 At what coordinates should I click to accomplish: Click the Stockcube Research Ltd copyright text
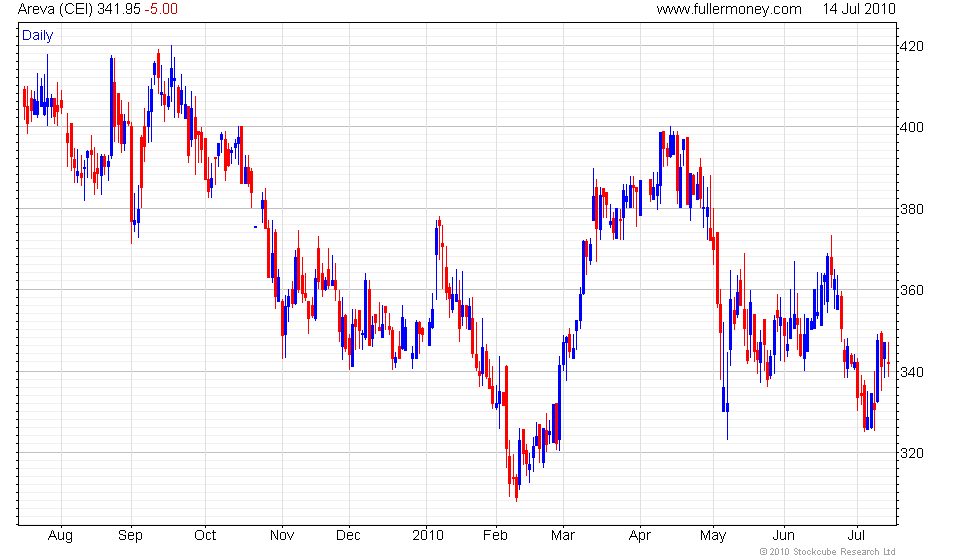(x=828, y=552)
